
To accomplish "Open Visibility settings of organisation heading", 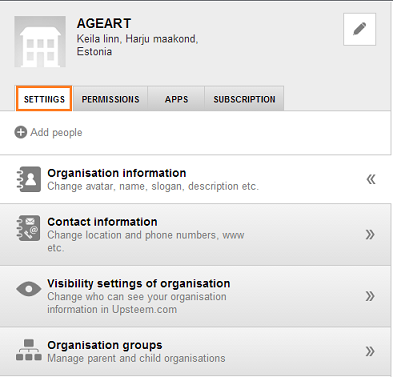I will click(139, 283).
